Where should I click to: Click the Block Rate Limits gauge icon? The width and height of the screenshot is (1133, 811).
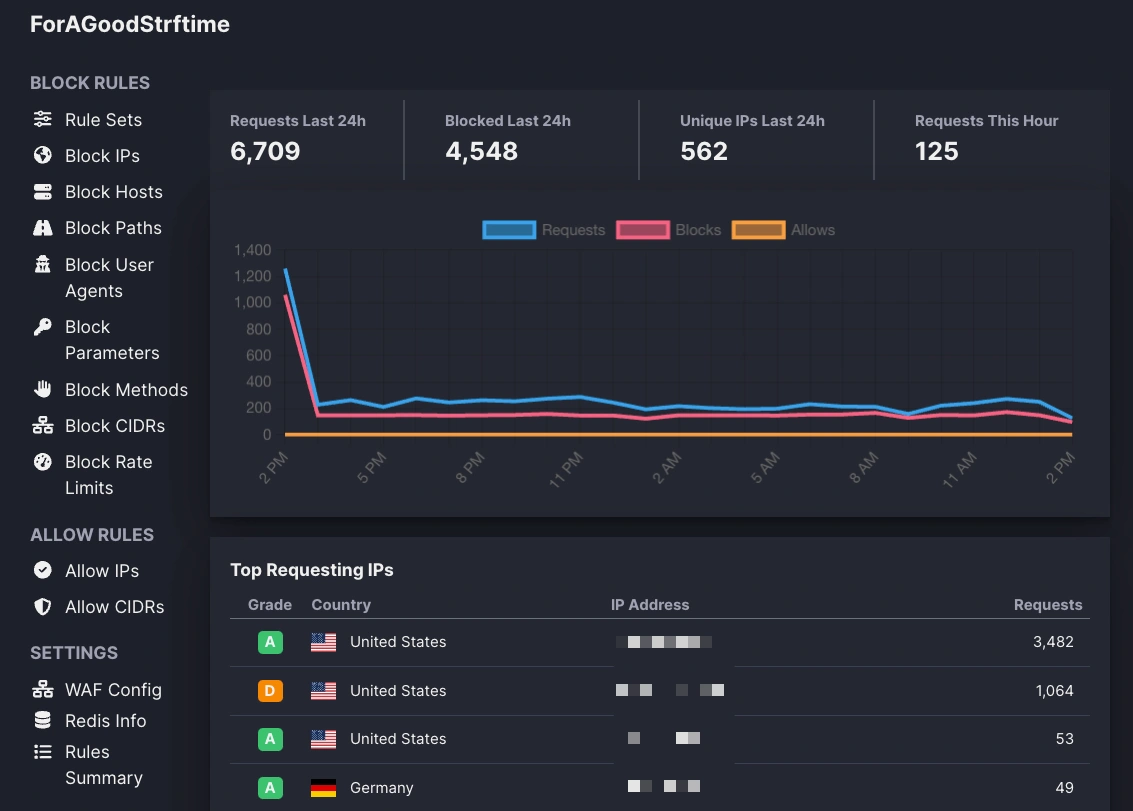pyautogui.click(x=43, y=462)
